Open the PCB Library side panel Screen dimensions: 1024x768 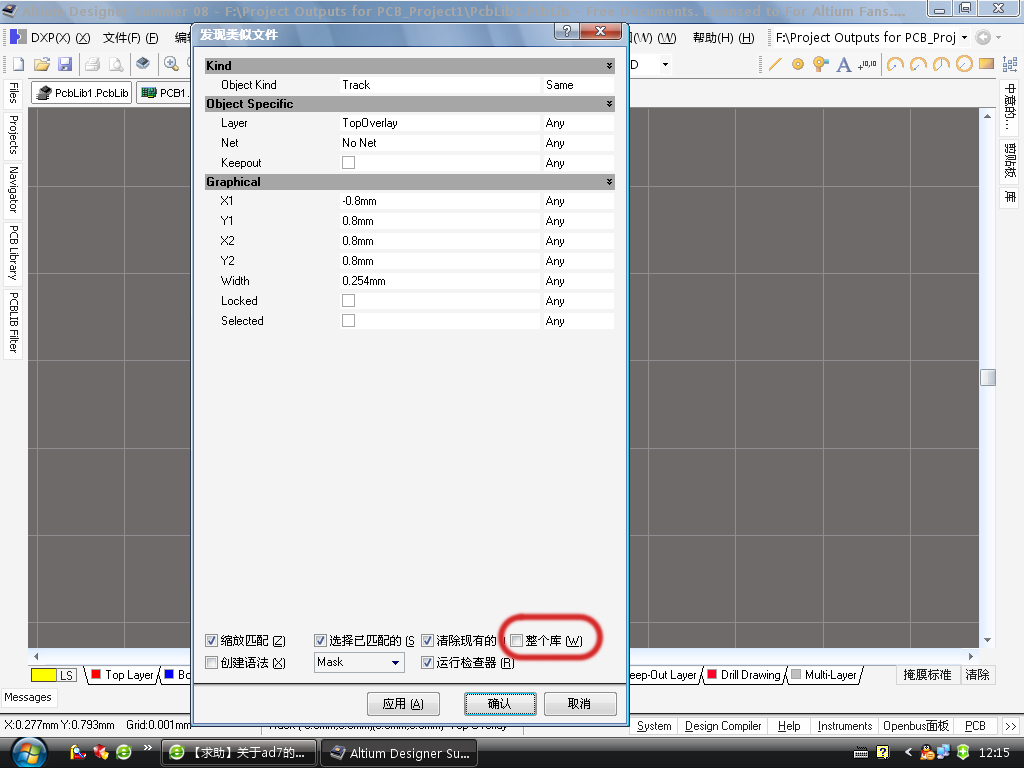click(x=13, y=253)
